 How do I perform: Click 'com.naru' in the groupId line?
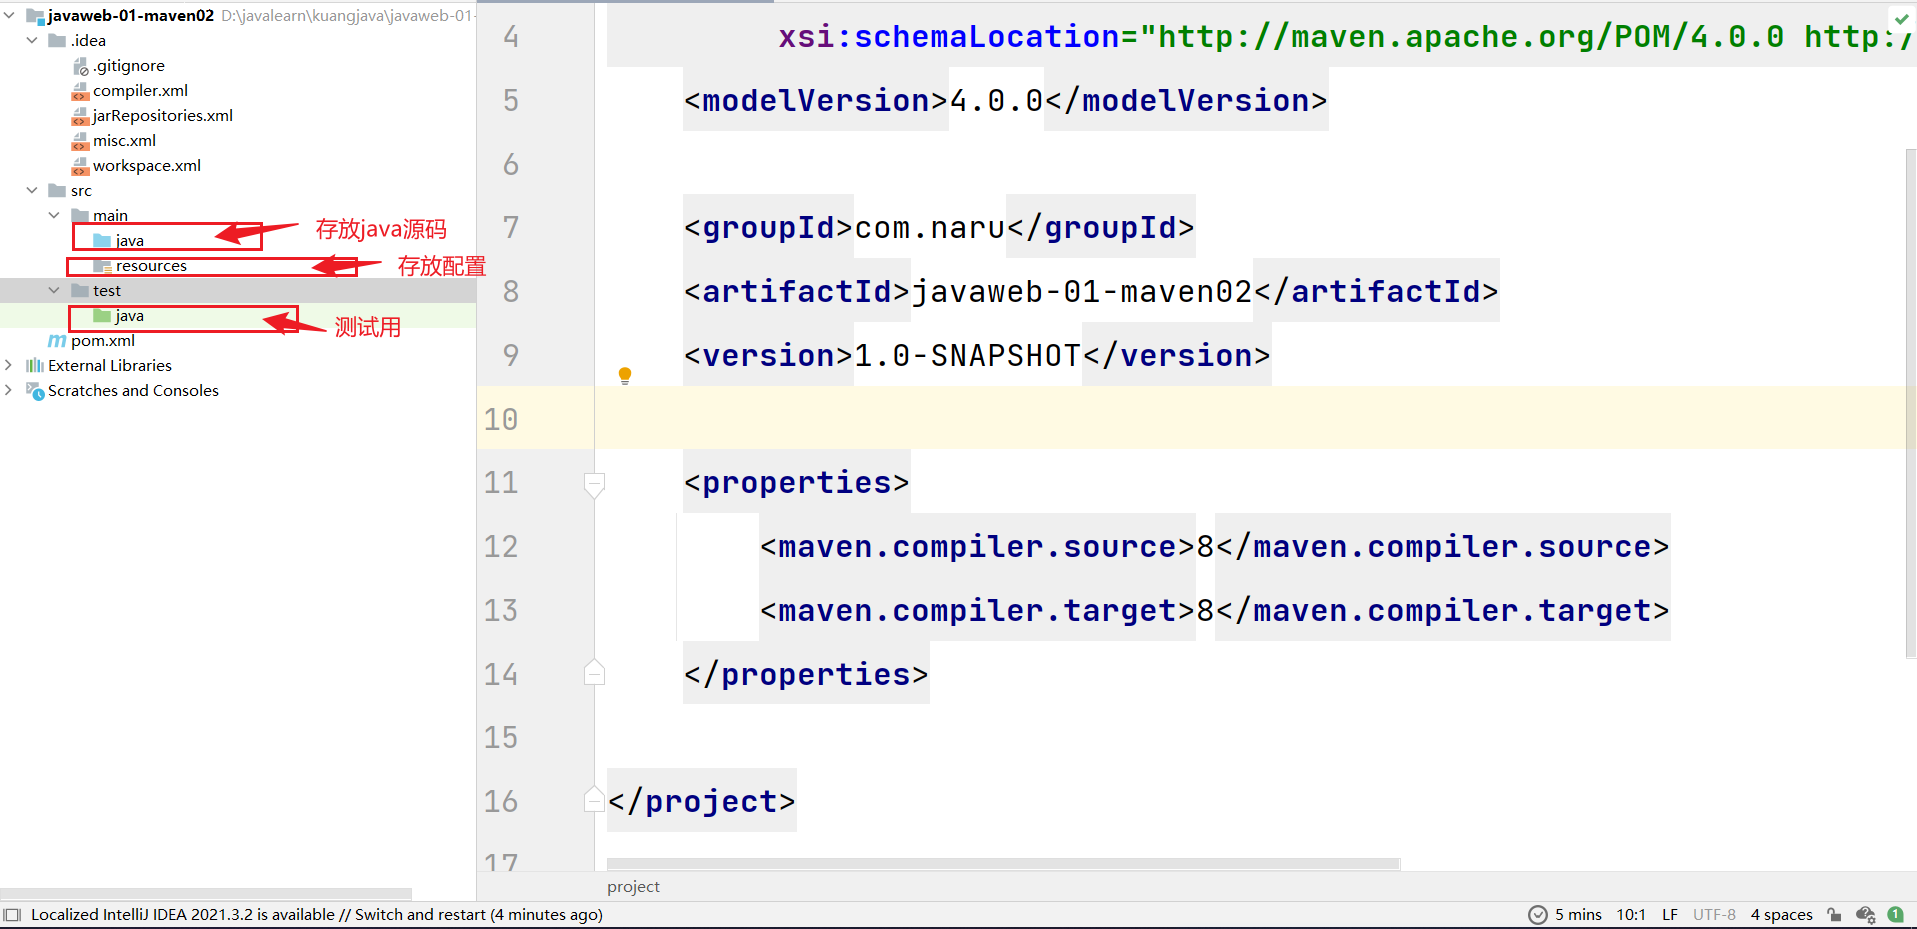[930, 228]
